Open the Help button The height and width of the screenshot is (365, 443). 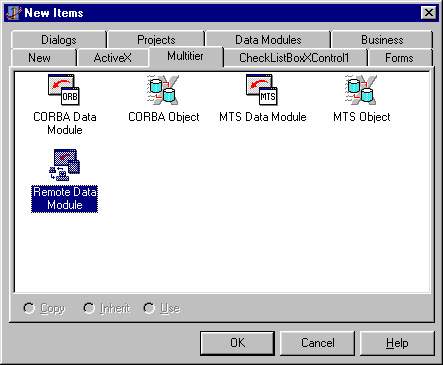tap(397, 343)
